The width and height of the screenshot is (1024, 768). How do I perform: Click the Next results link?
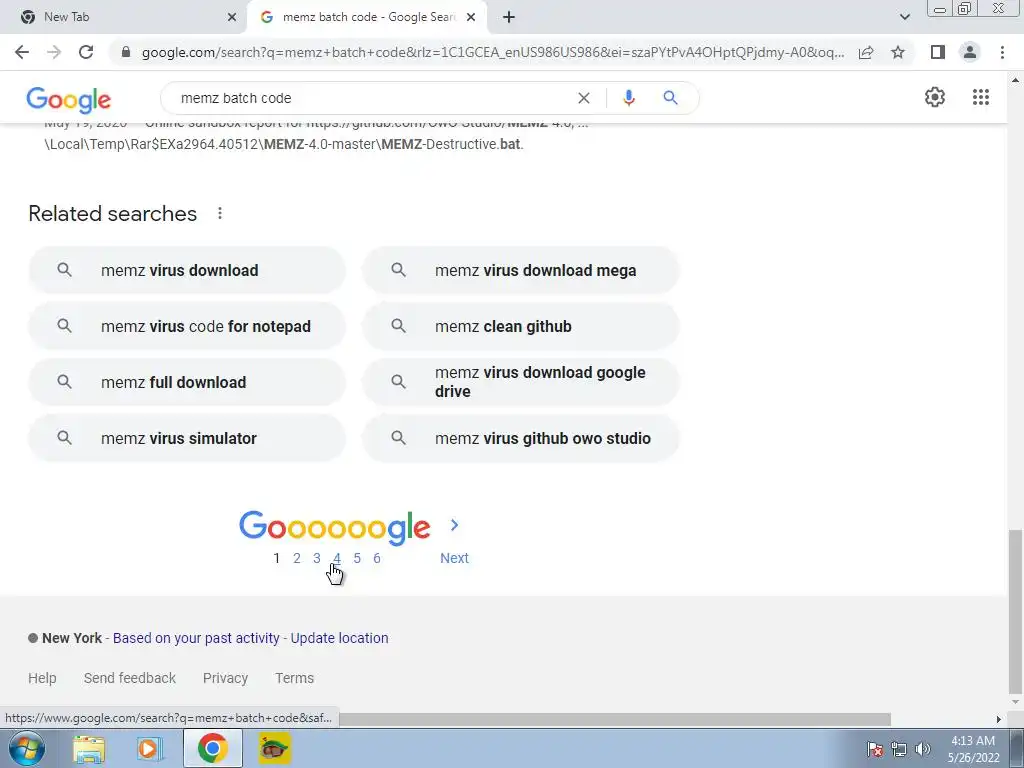[x=455, y=558]
